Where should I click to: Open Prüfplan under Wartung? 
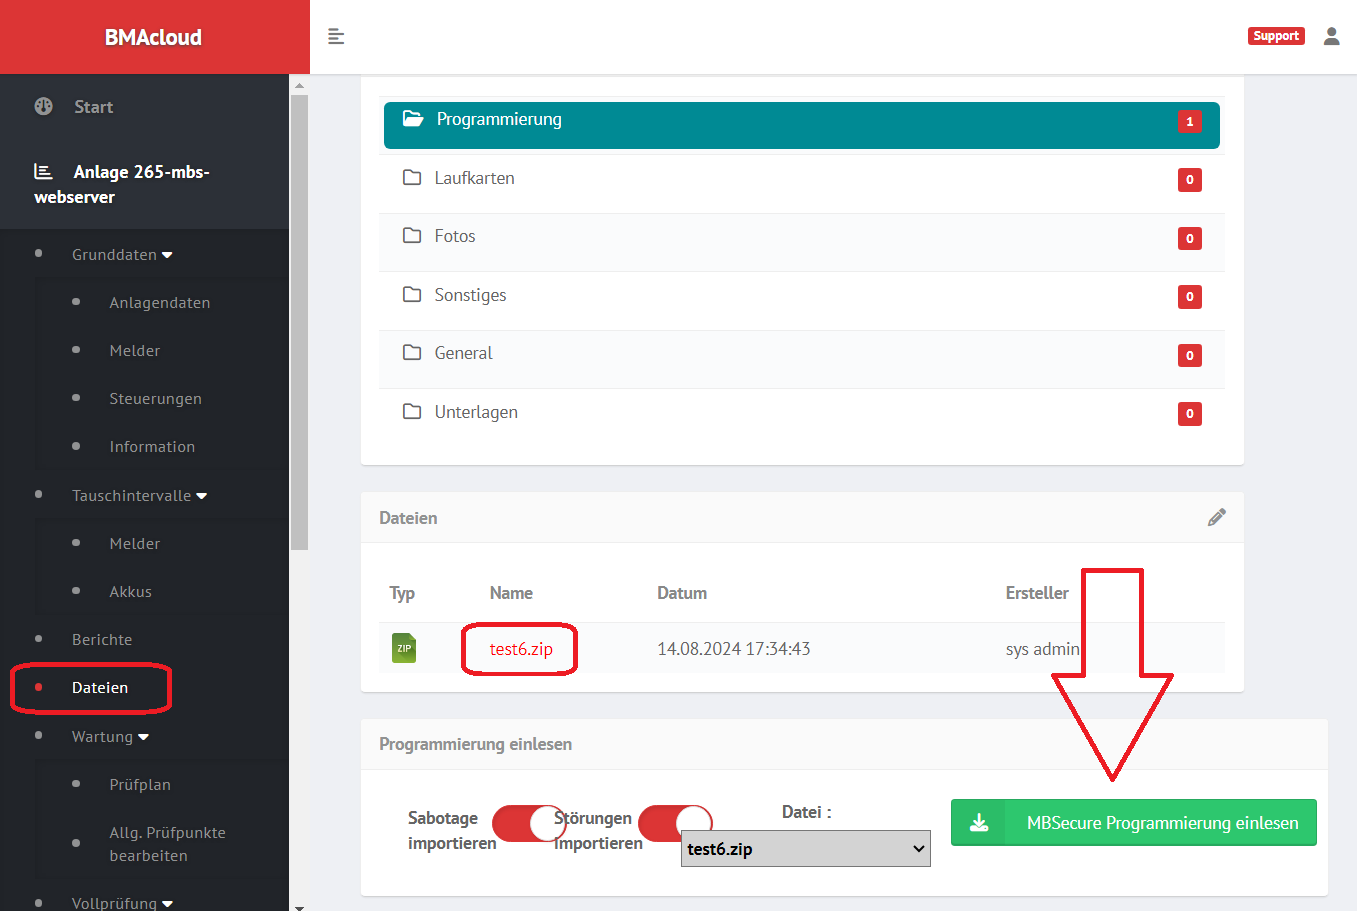pyautogui.click(x=140, y=785)
